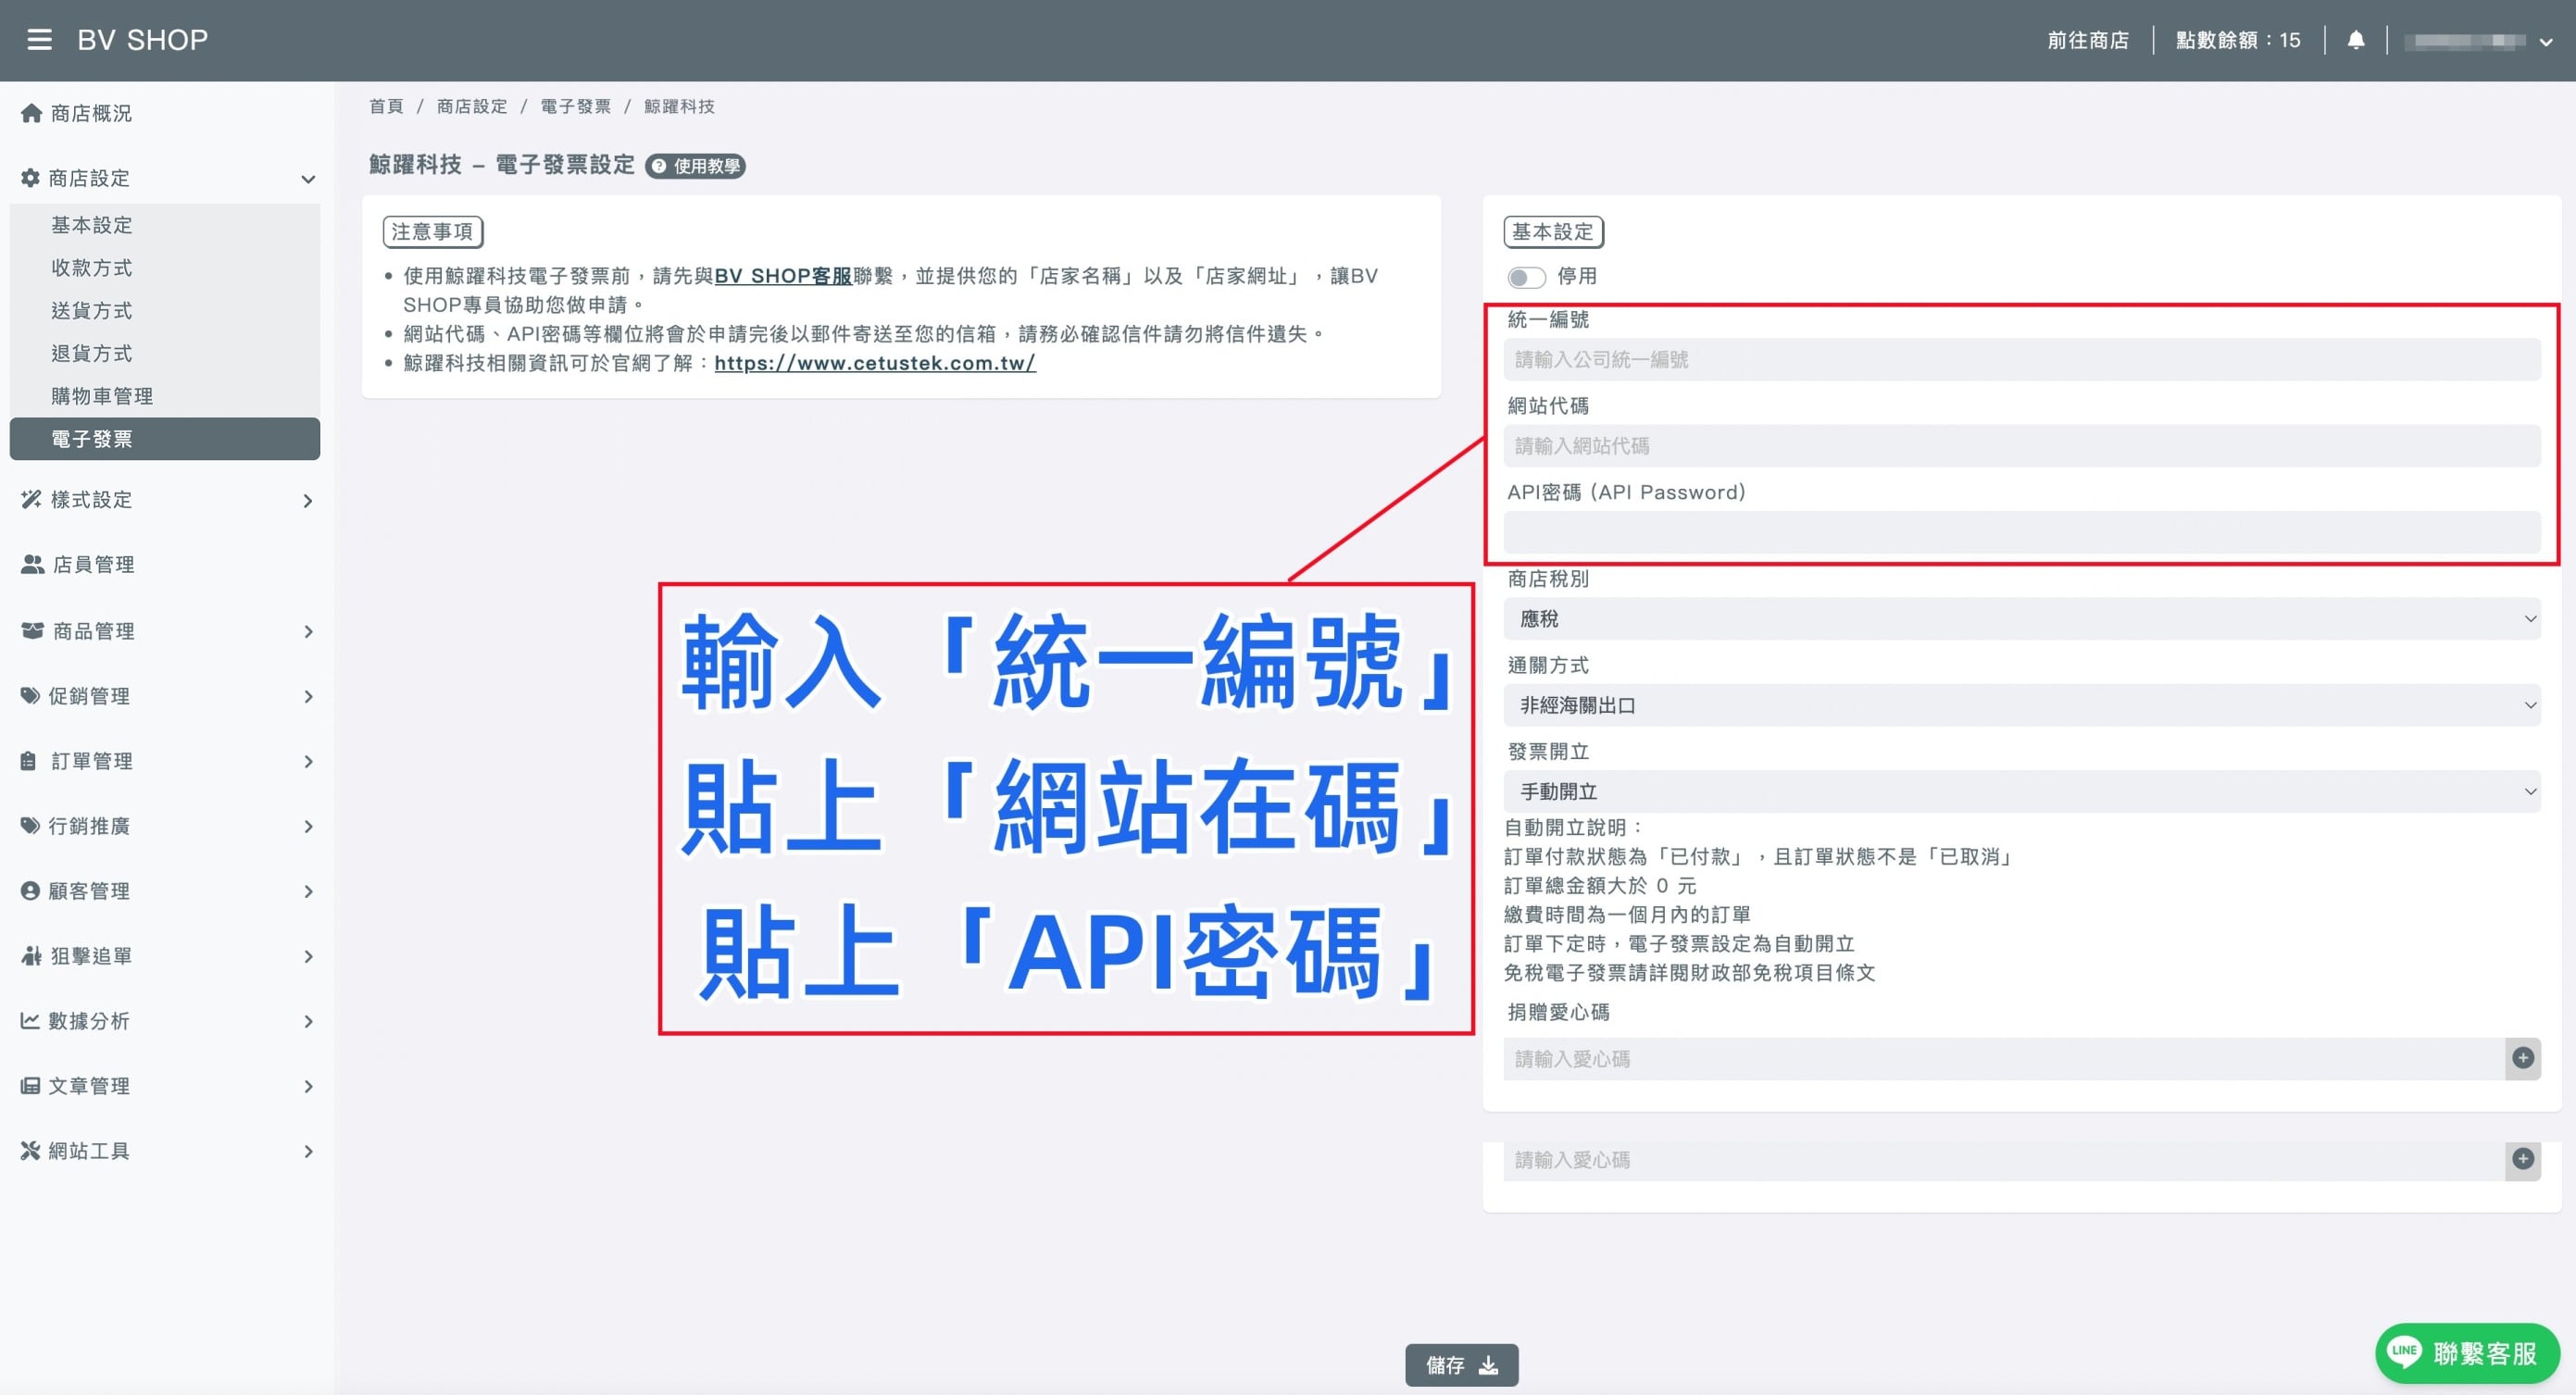The height and width of the screenshot is (1395, 2576).
Task: Open the user account dropdown arrow
Action: (x=2547, y=42)
